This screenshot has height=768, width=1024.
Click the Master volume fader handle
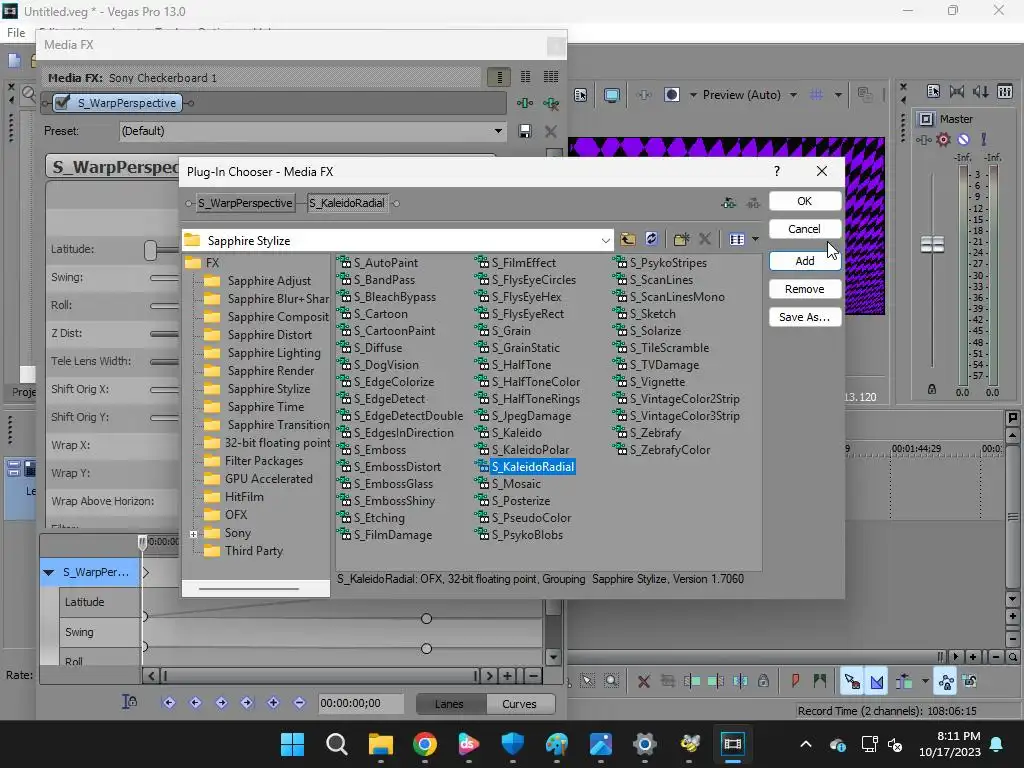pos(932,245)
